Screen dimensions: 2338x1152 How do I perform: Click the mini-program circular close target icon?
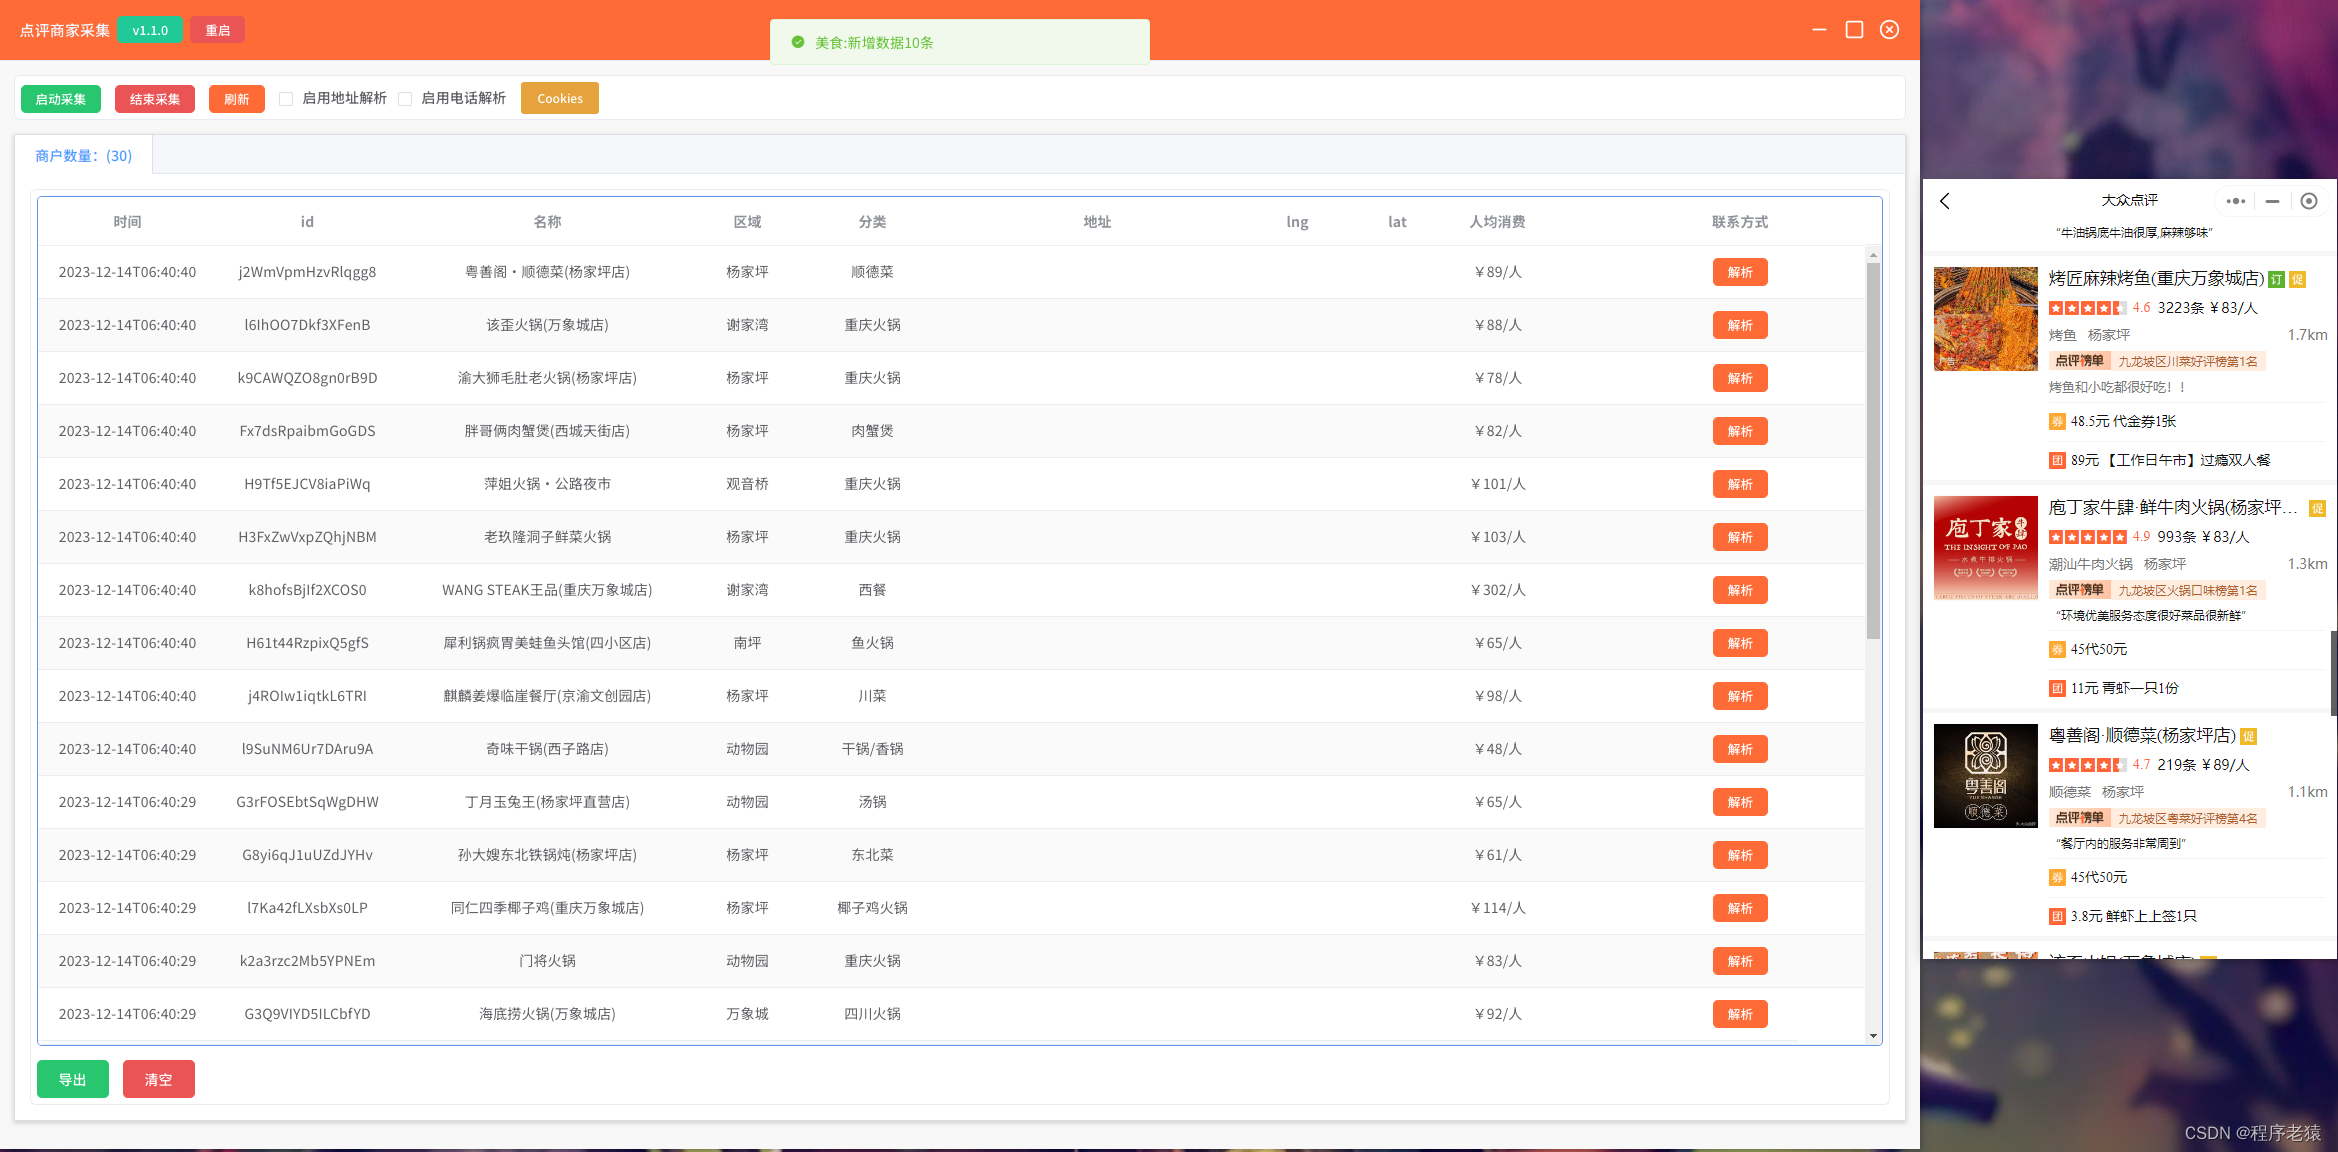point(2309,201)
